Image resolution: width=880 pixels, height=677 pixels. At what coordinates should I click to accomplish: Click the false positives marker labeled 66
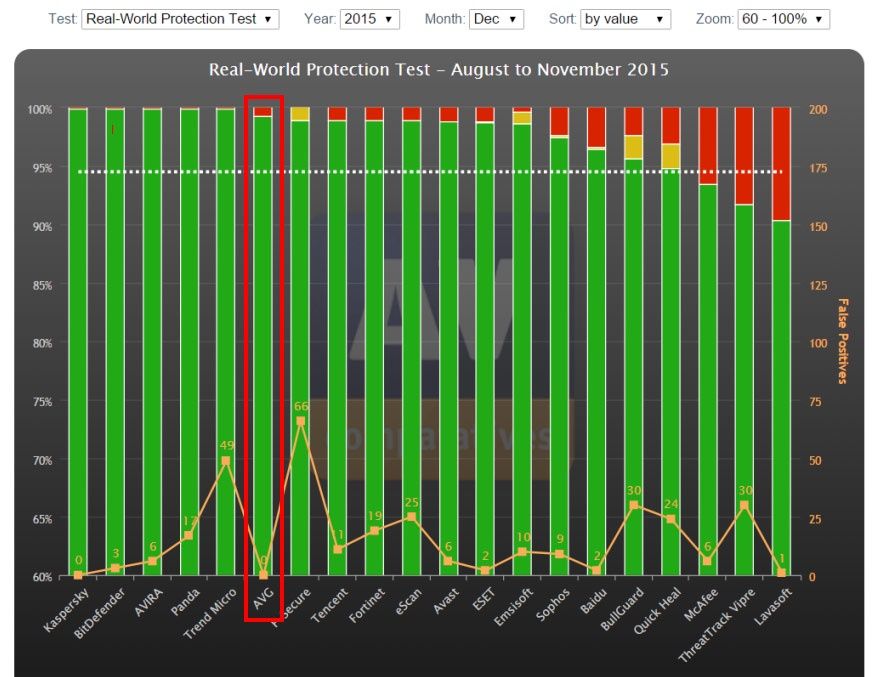[301, 421]
